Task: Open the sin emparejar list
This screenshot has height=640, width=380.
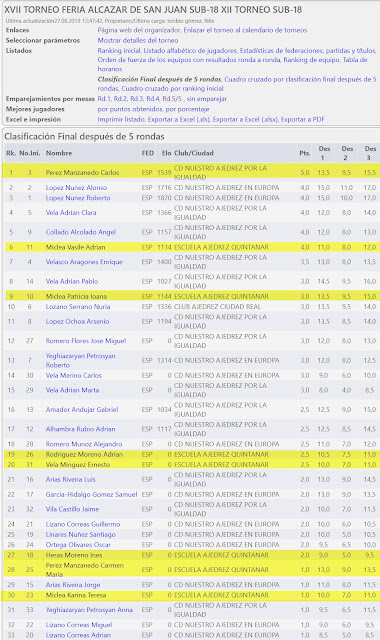Action: 207,99
